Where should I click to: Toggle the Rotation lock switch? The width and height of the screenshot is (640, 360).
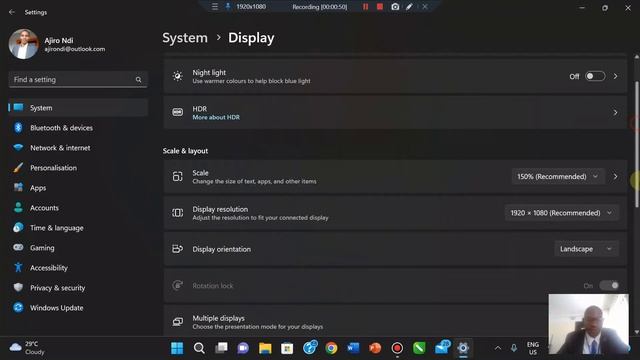[609, 286]
